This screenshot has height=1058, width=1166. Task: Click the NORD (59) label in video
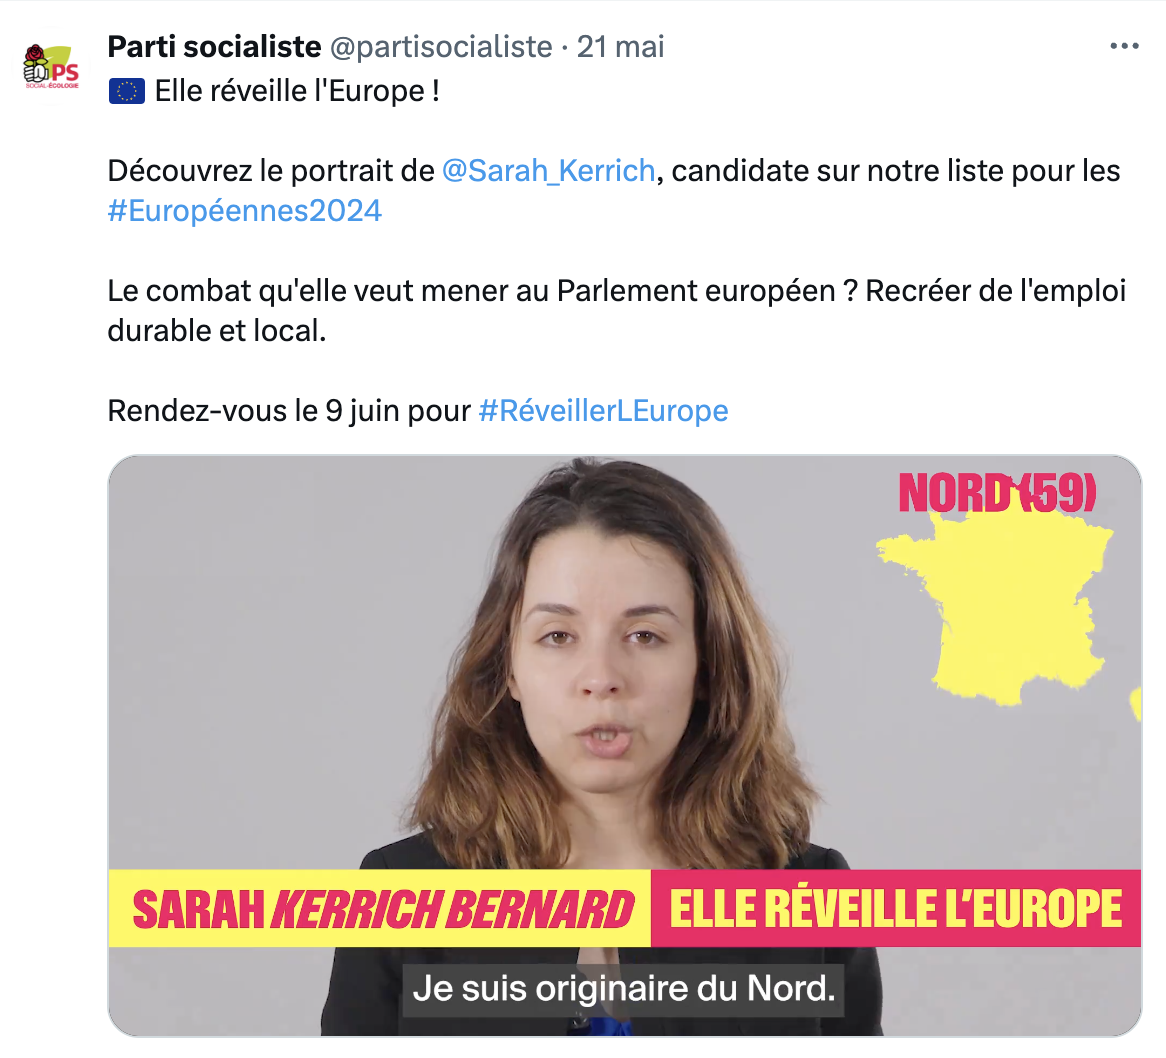point(997,493)
